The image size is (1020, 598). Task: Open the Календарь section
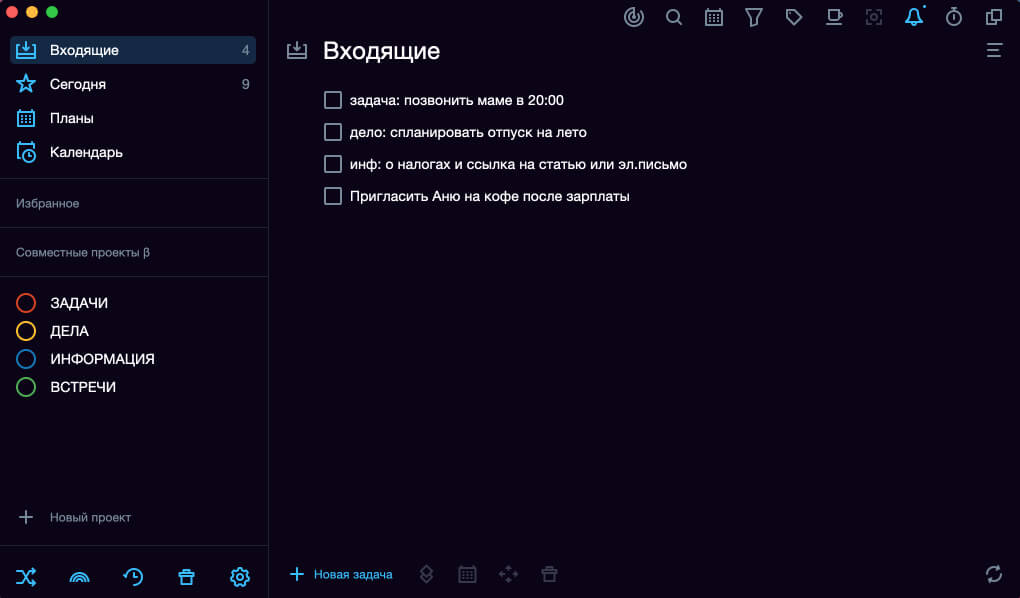click(x=133, y=152)
